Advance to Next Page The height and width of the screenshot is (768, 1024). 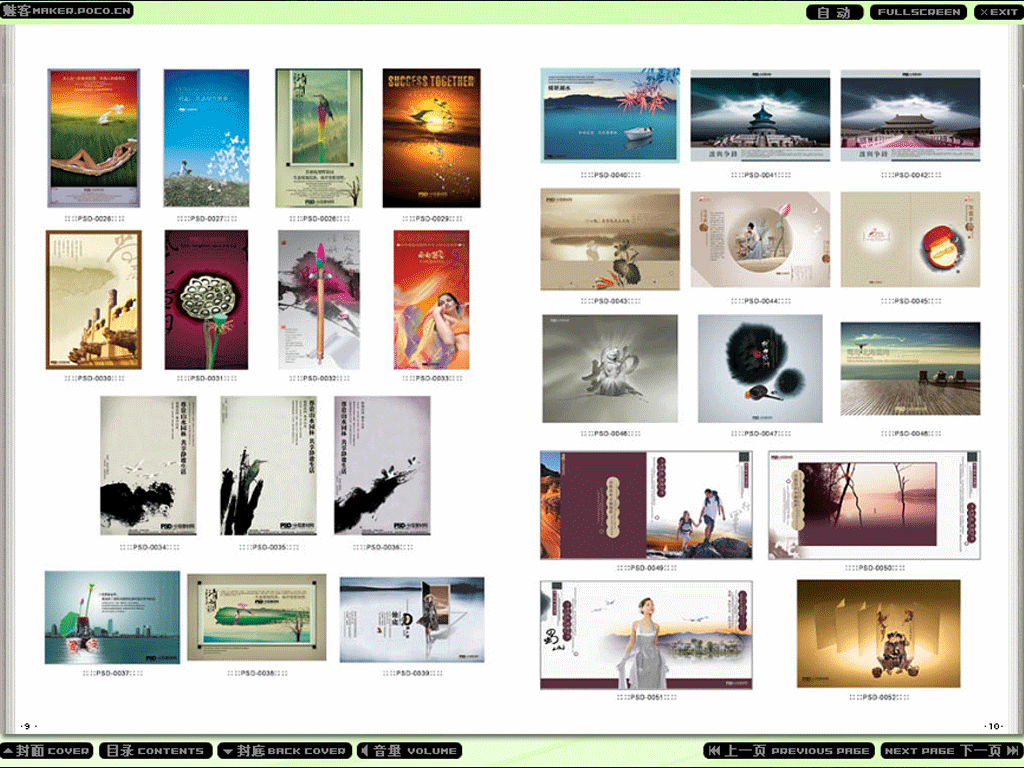(x=949, y=750)
